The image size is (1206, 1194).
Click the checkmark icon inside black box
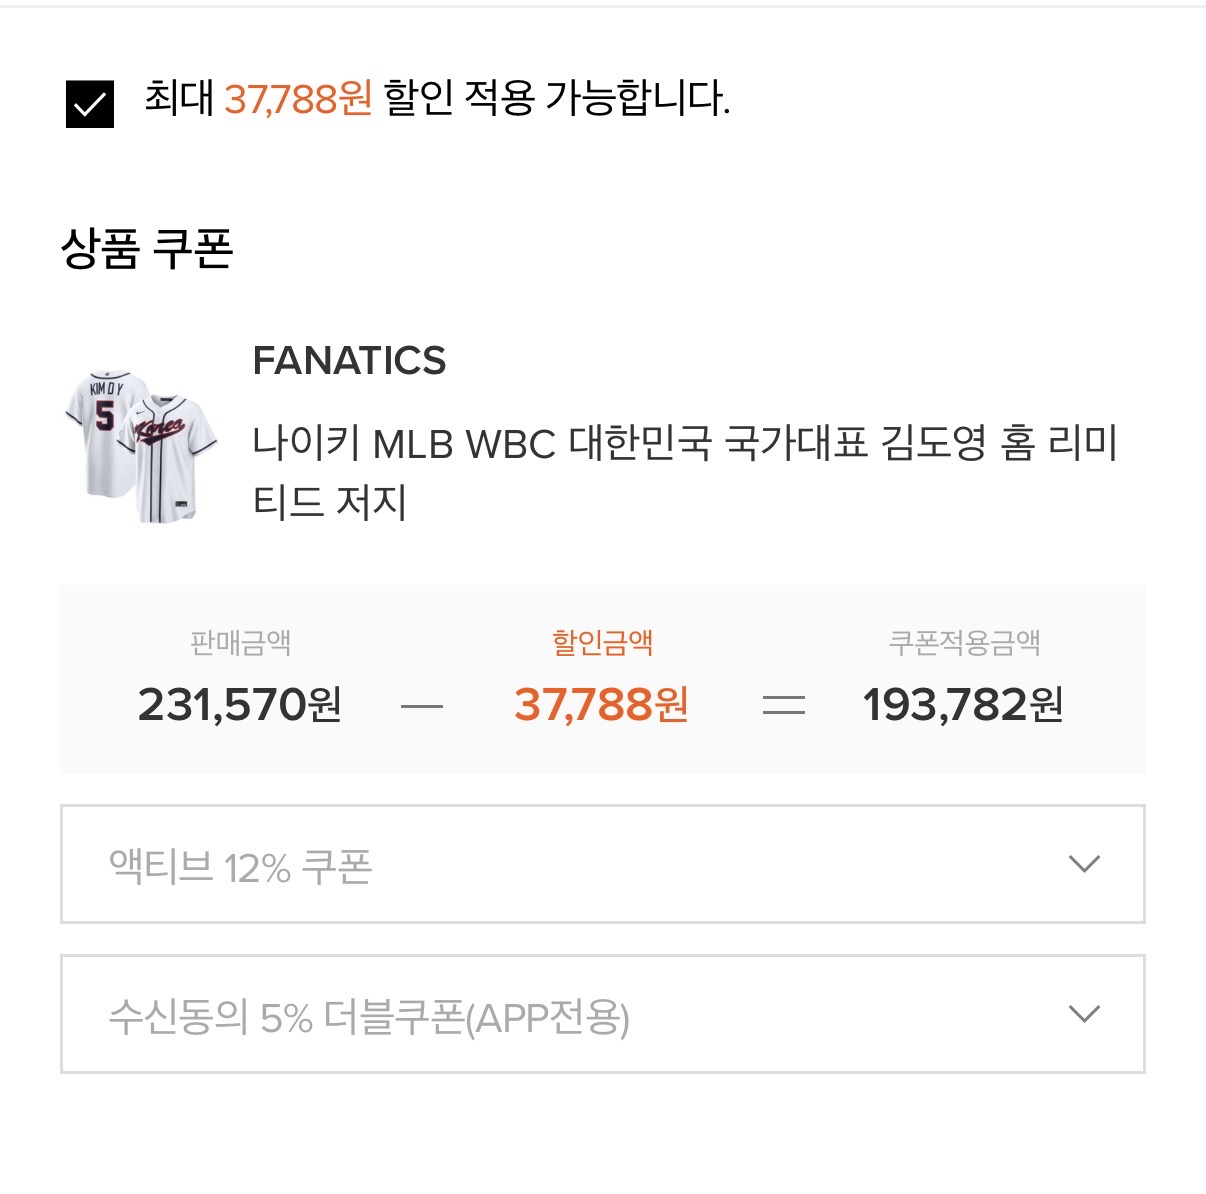point(90,104)
